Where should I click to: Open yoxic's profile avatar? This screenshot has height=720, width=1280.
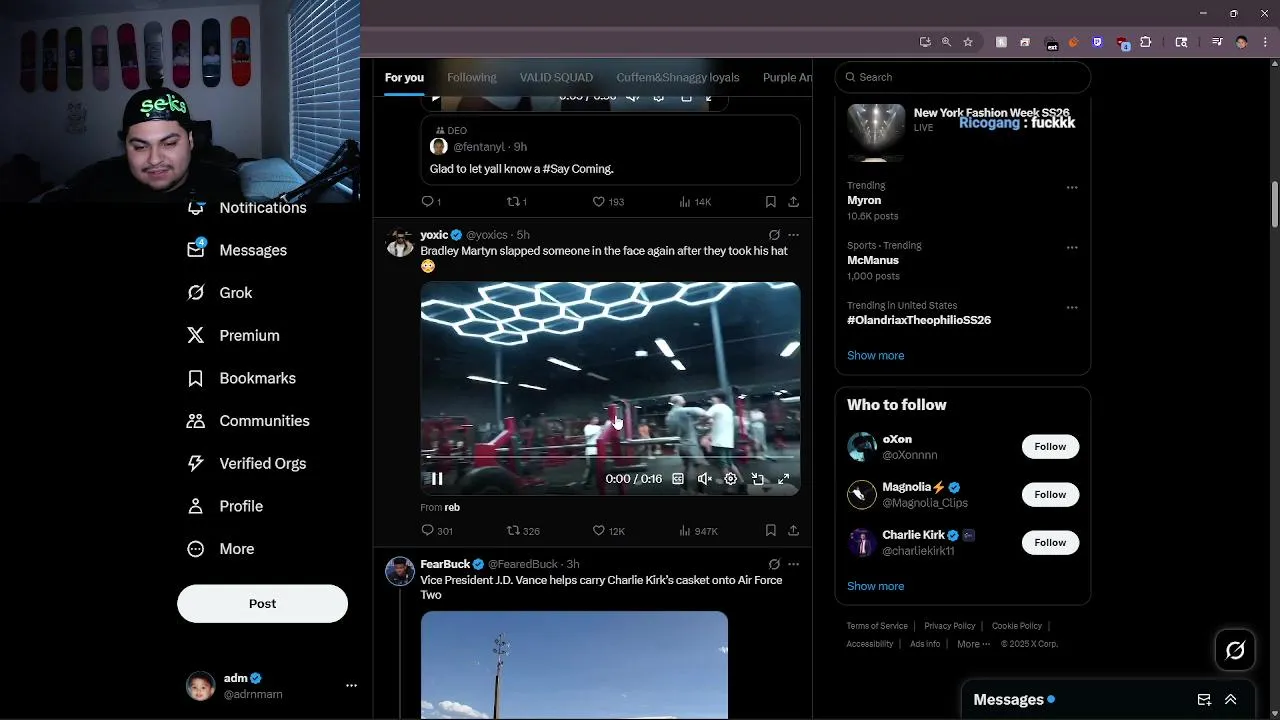tap(400, 243)
